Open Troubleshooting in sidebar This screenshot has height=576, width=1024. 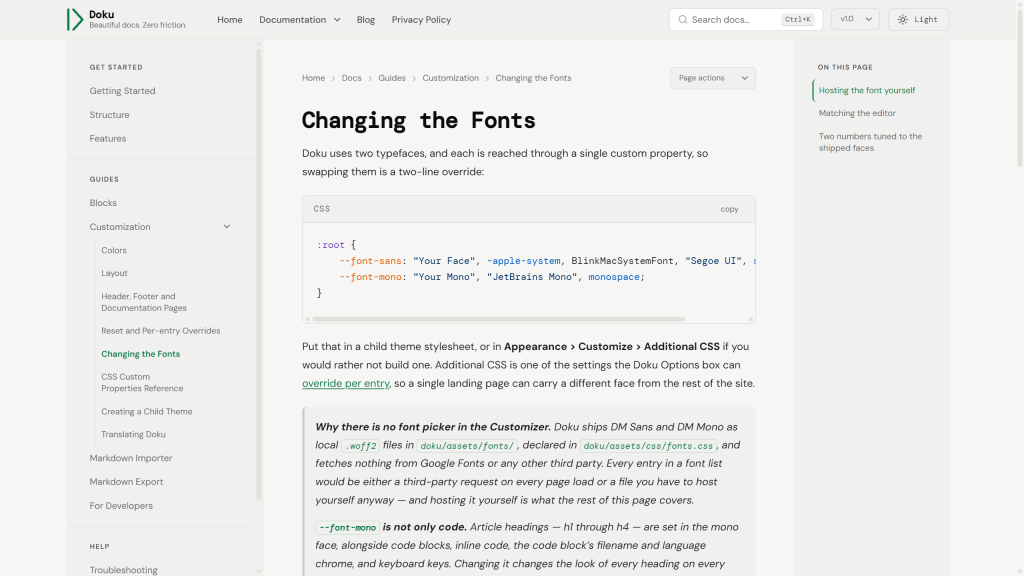(x=123, y=570)
